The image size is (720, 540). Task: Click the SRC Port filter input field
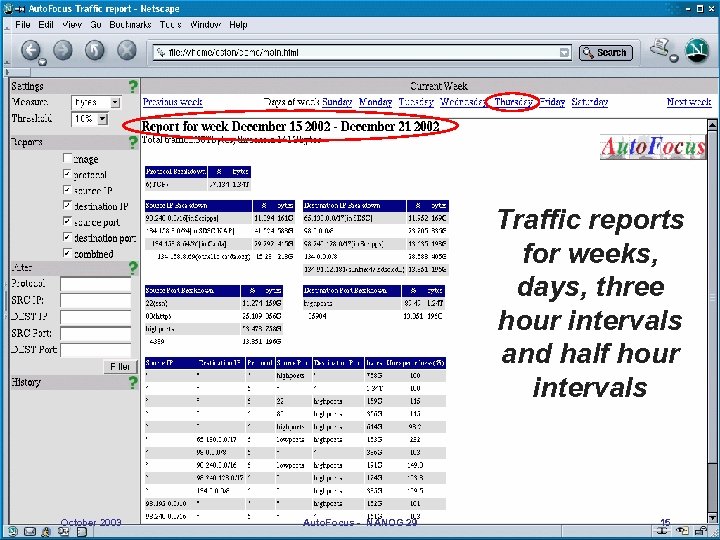pos(96,334)
